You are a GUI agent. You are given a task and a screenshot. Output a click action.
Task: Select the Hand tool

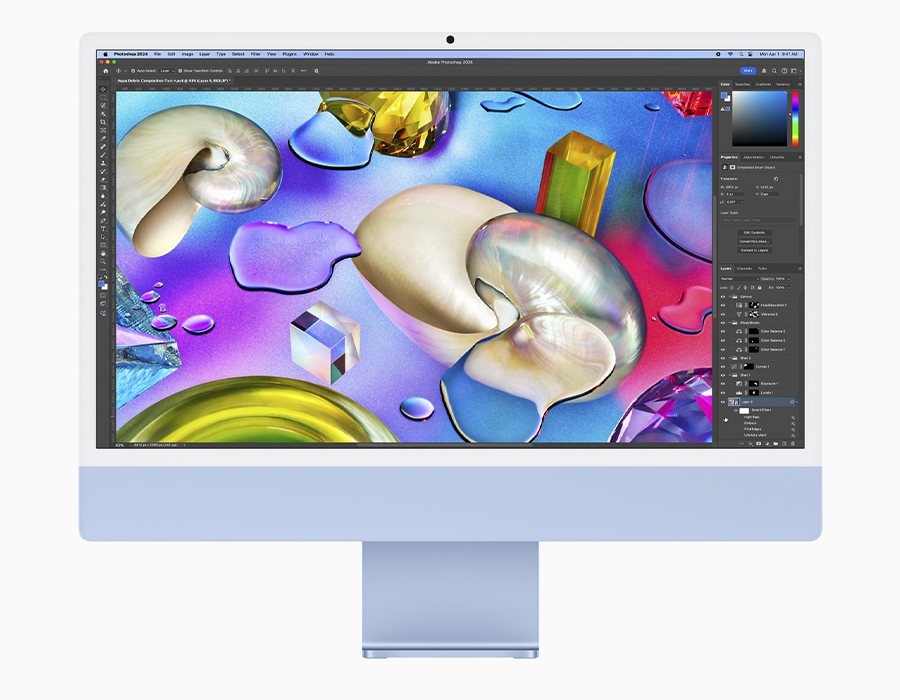[x=103, y=253]
